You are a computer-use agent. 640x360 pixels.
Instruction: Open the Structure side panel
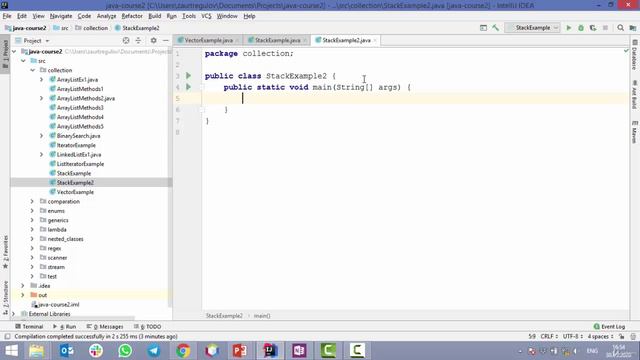5,298
